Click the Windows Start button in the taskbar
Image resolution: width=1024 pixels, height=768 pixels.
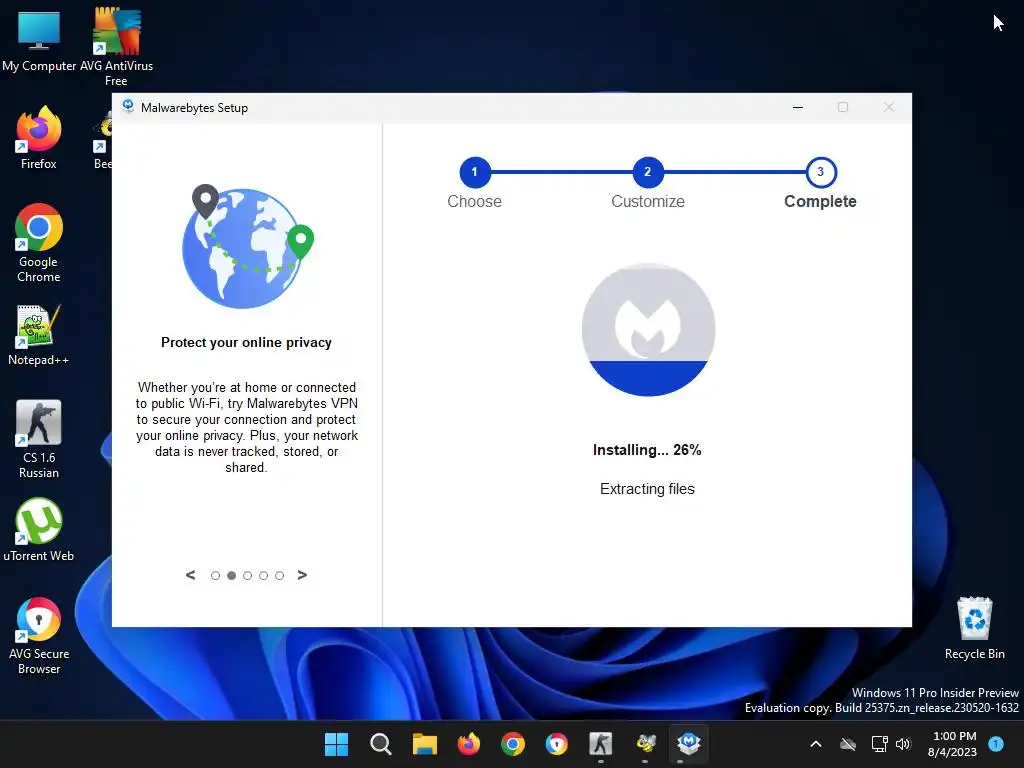click(336, 744)
